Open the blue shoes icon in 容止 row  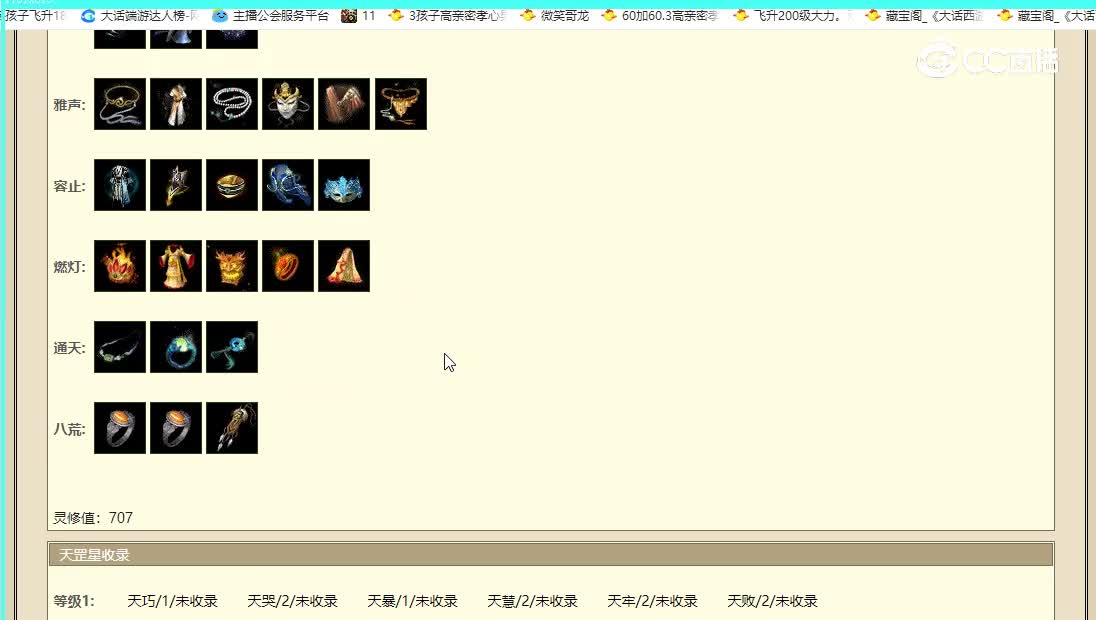288,185
